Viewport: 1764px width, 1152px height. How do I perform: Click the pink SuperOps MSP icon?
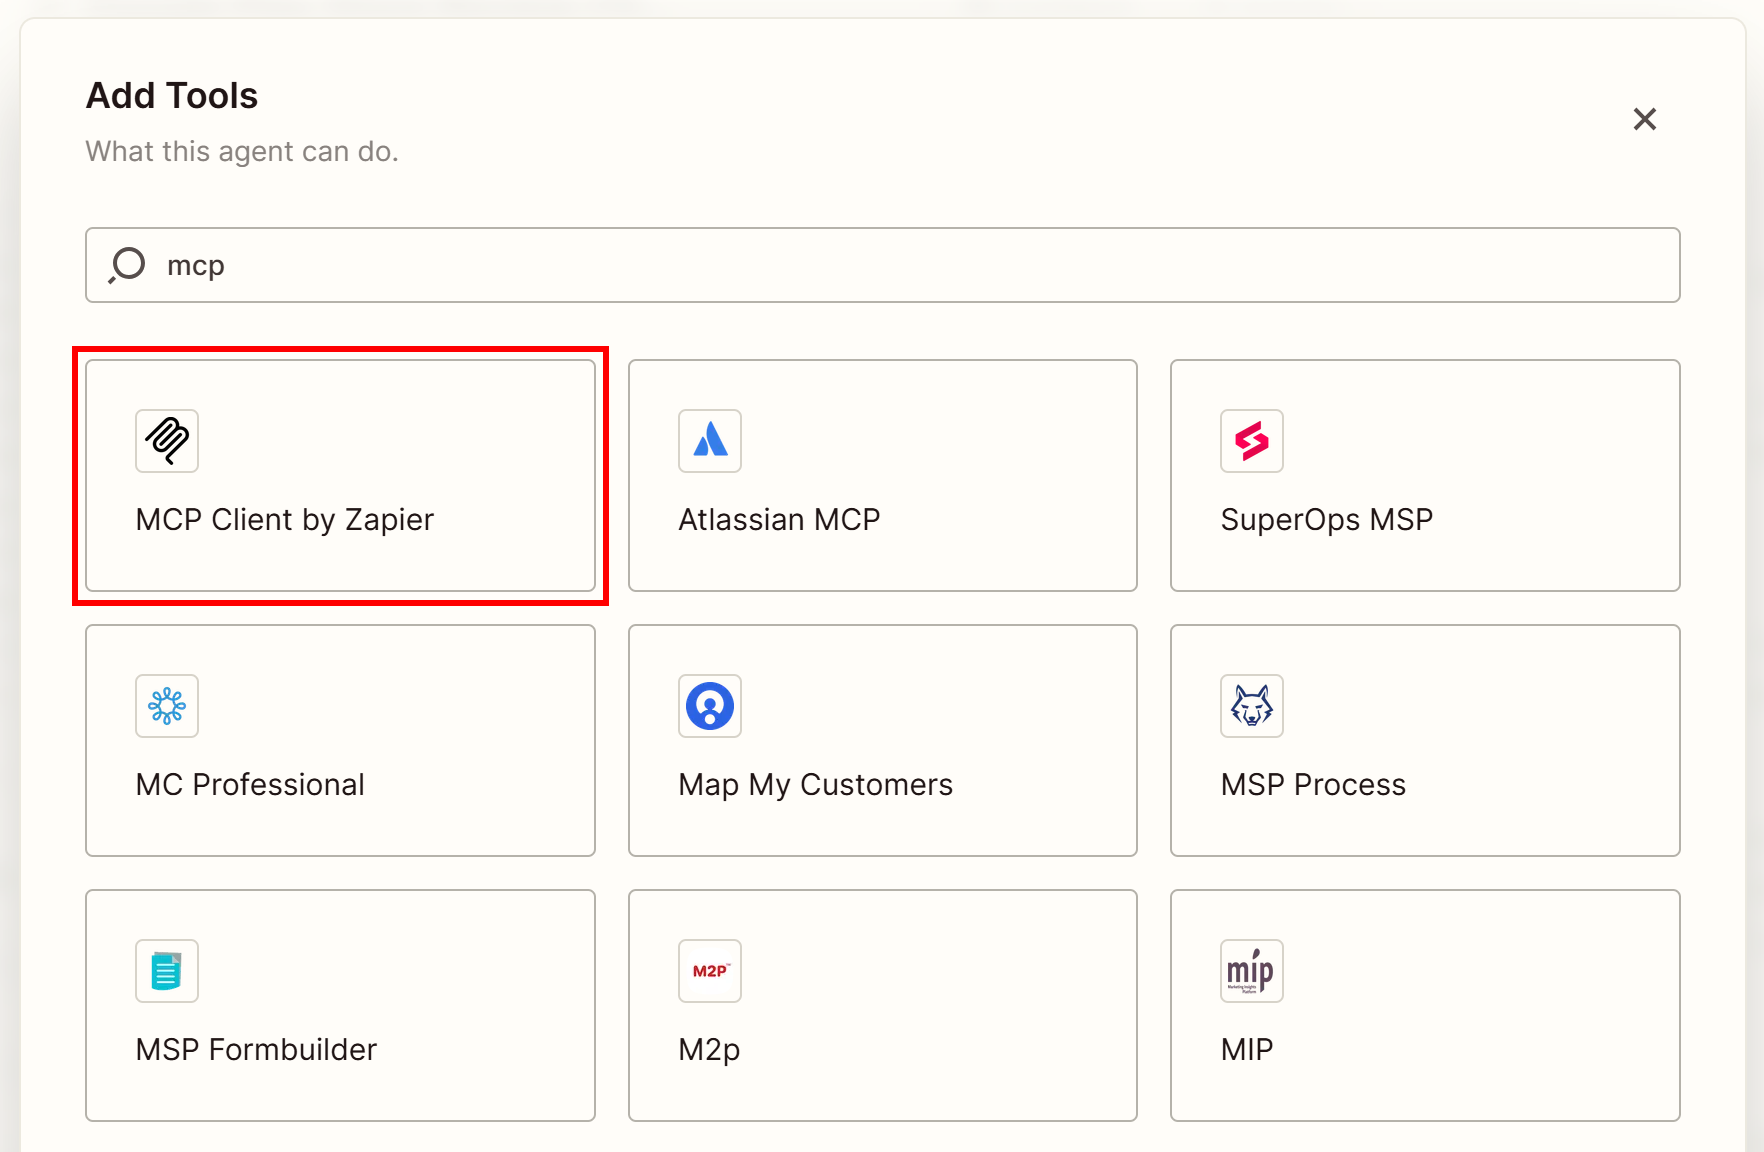click(1251, 441)
